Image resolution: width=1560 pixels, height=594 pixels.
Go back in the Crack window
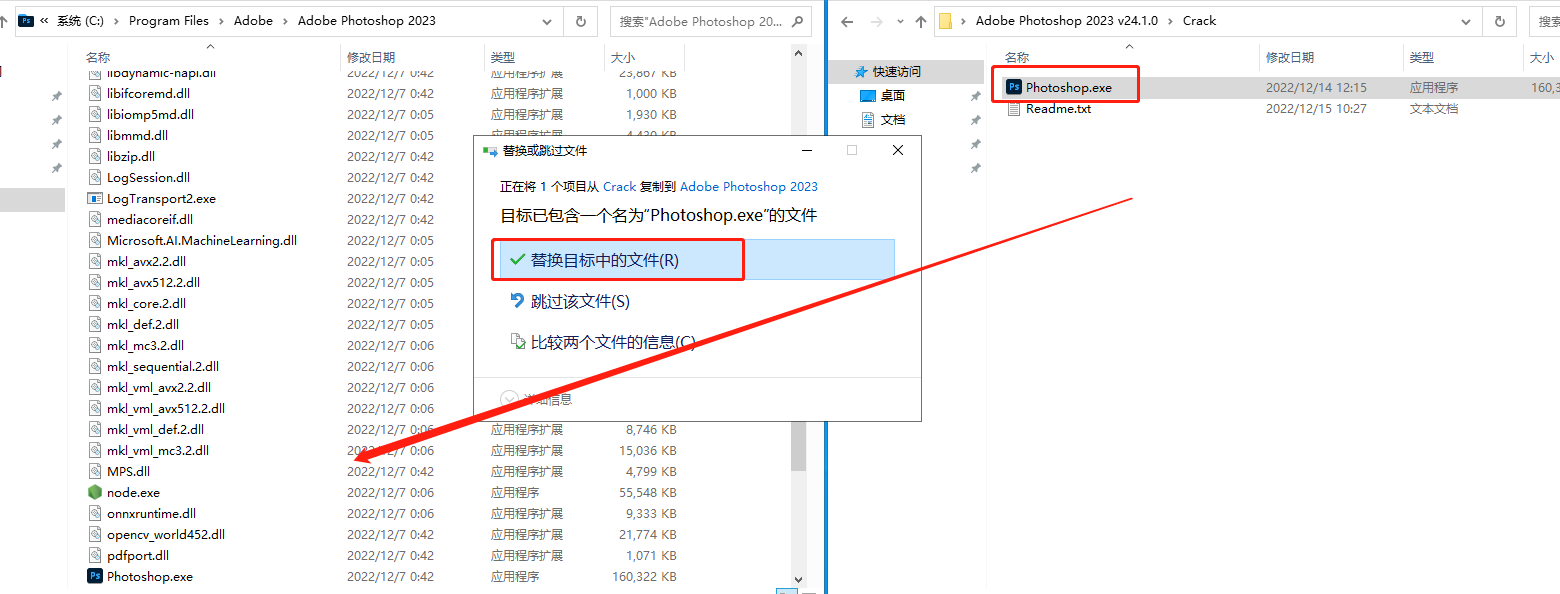pos(846,20)
